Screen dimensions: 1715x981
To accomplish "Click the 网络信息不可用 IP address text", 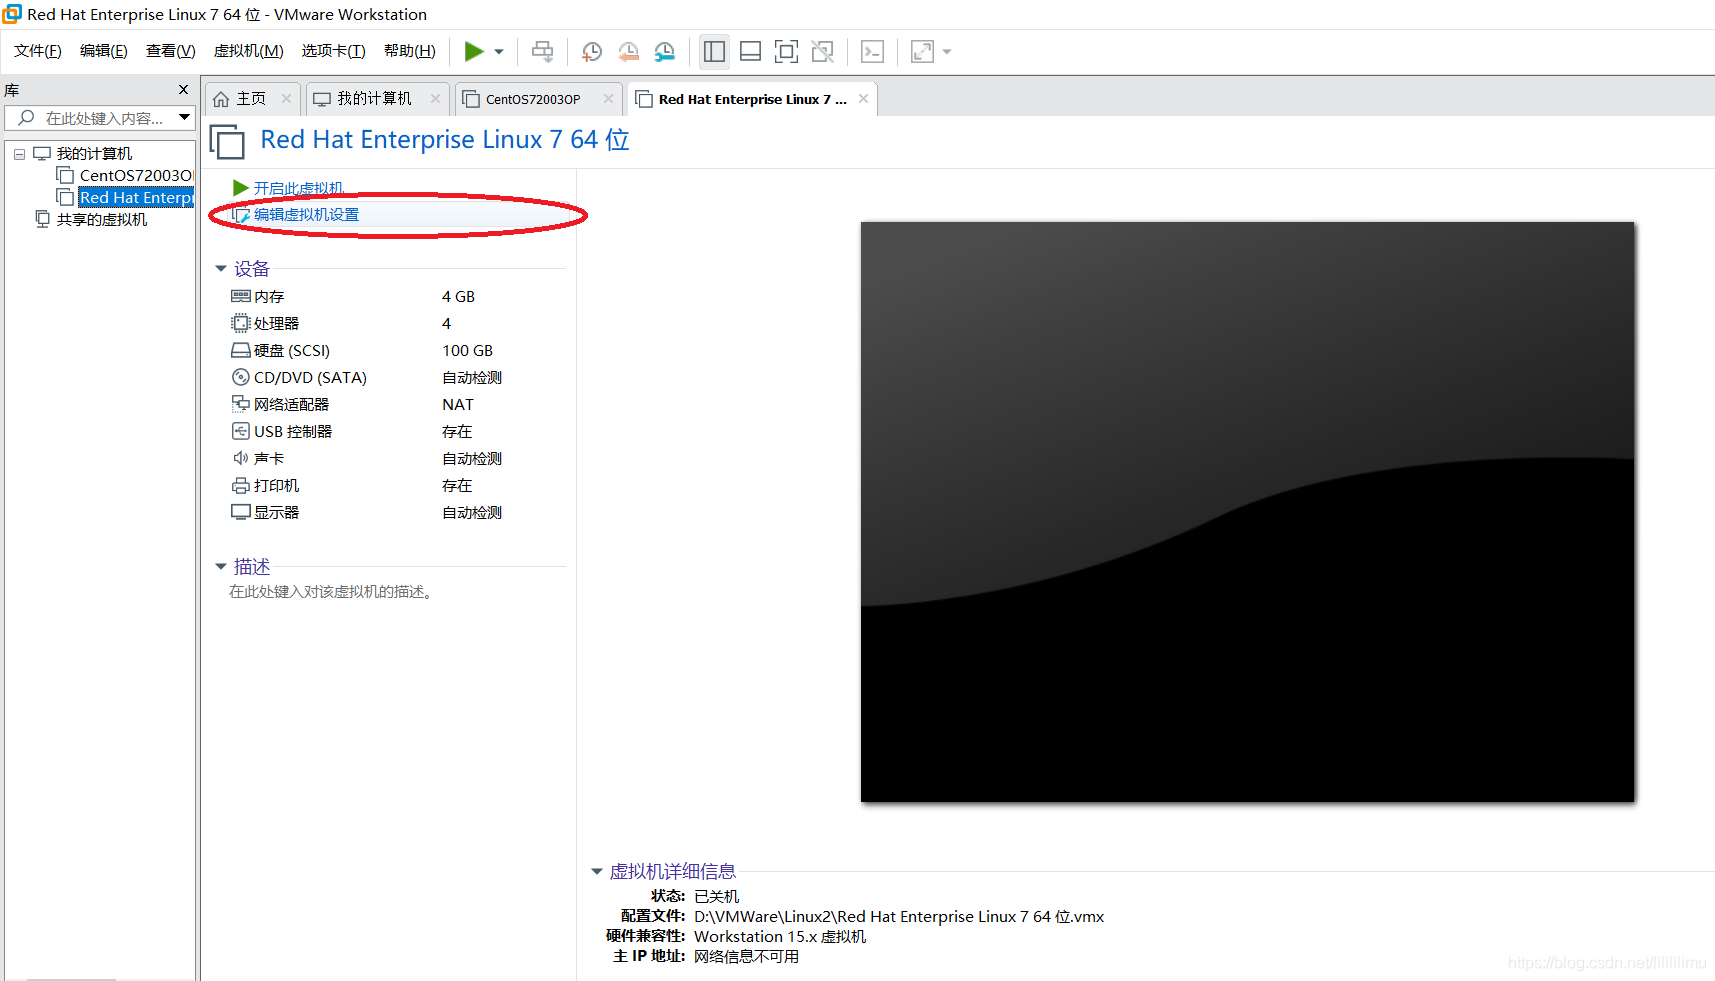I will 747,957.
